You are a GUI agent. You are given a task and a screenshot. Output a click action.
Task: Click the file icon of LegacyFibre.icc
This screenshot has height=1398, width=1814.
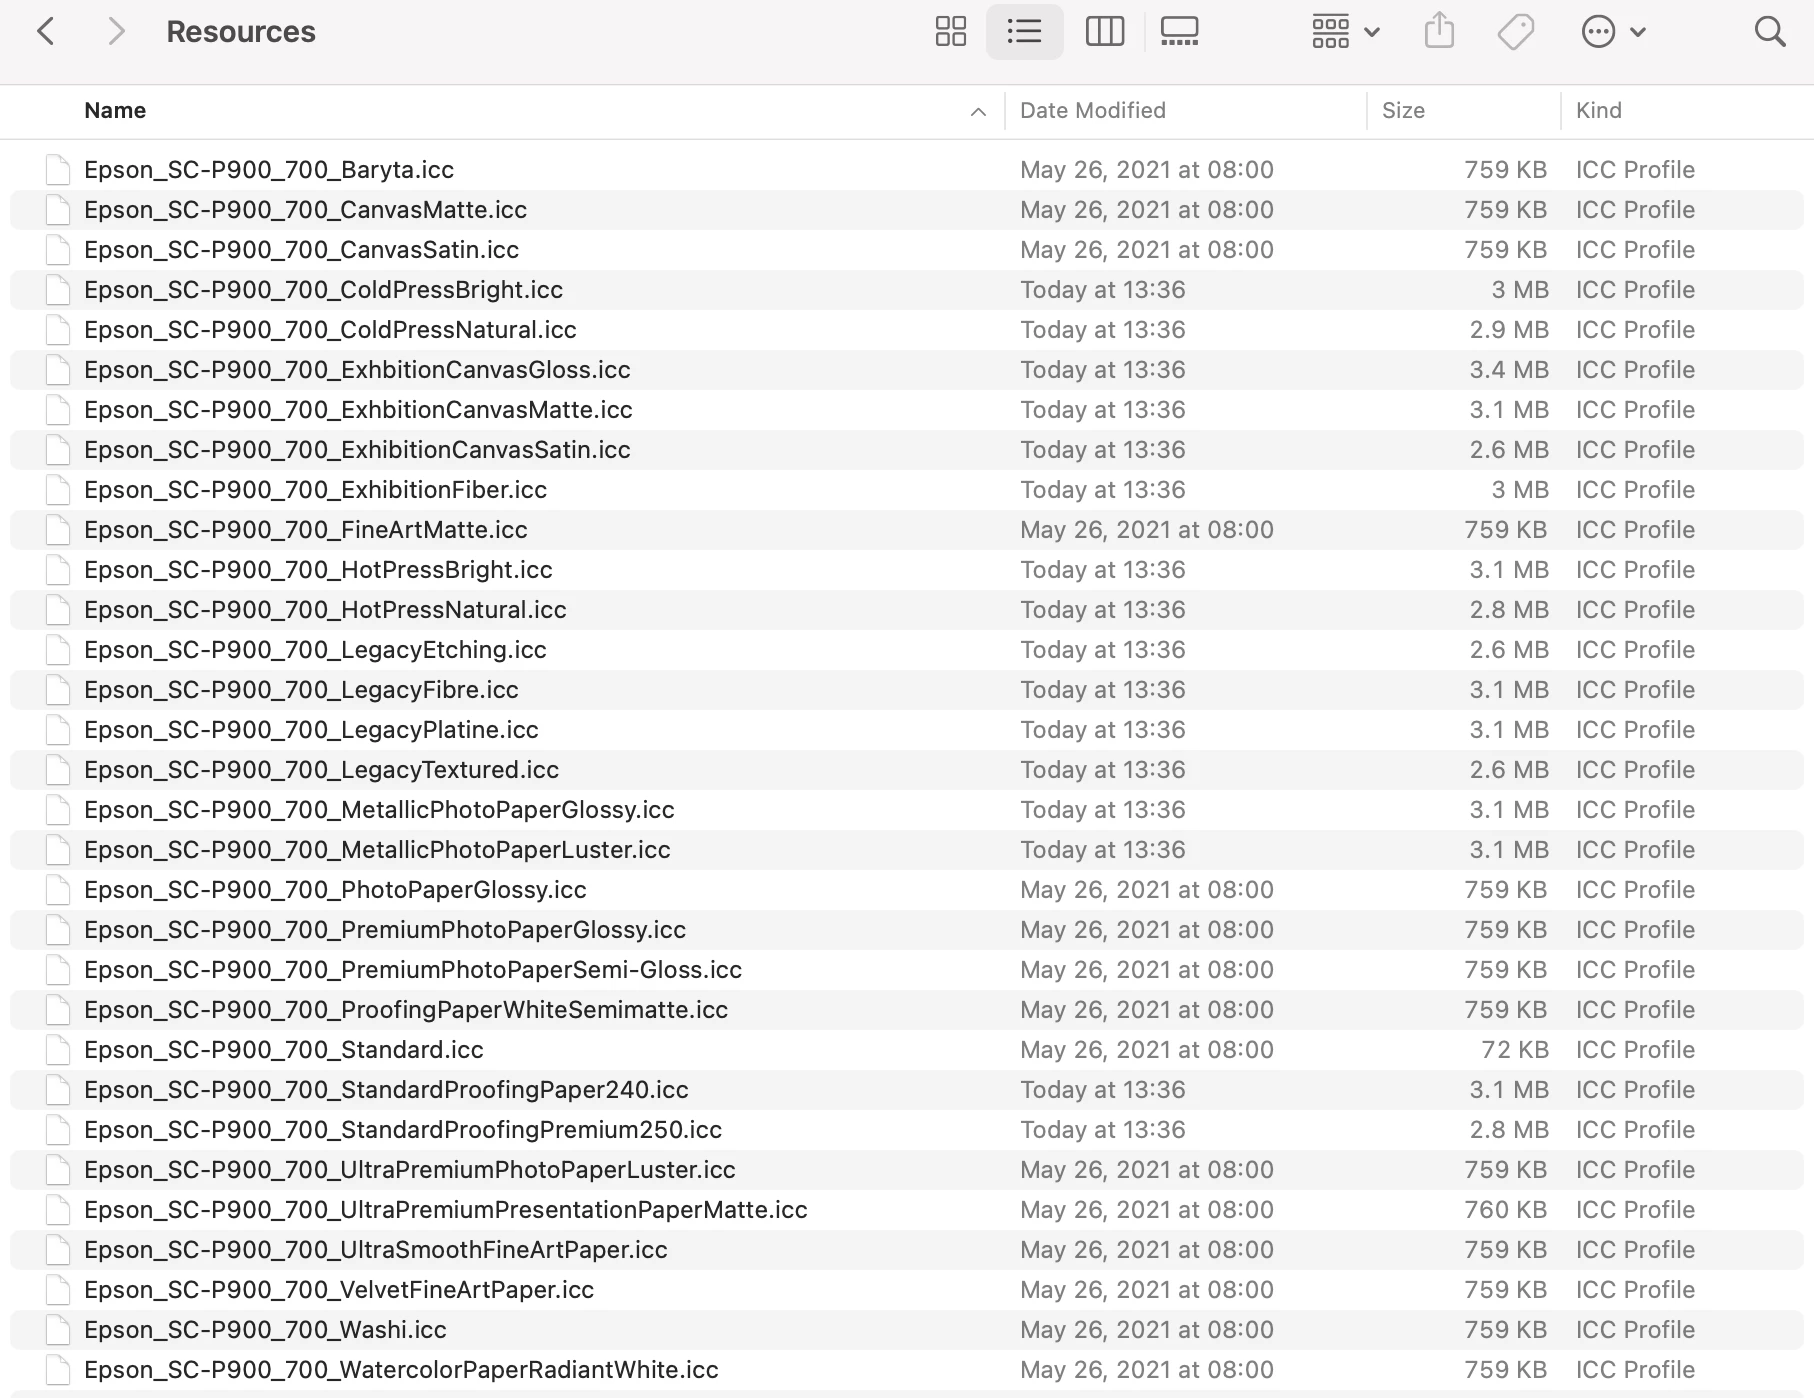click(x=58, y=690)
